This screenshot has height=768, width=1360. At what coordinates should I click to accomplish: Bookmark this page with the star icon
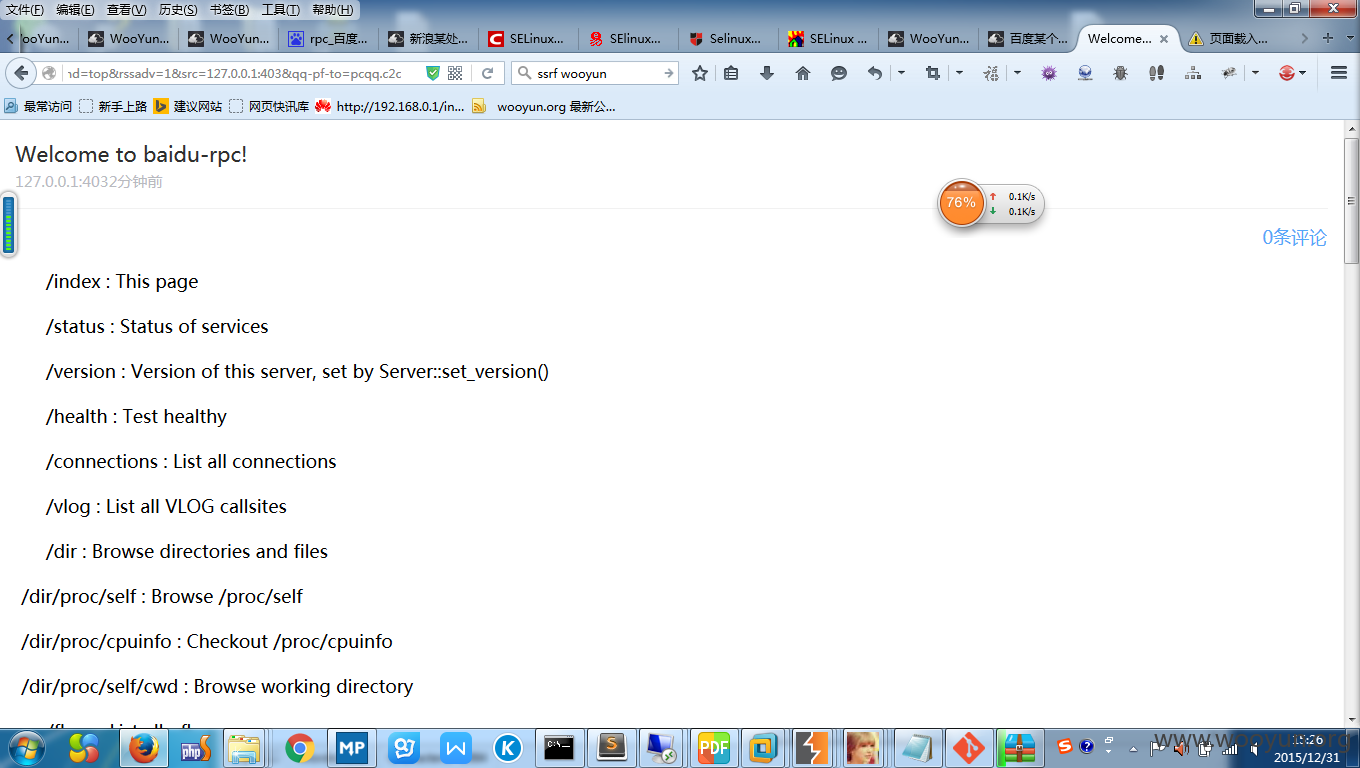[x=700, y=73]
